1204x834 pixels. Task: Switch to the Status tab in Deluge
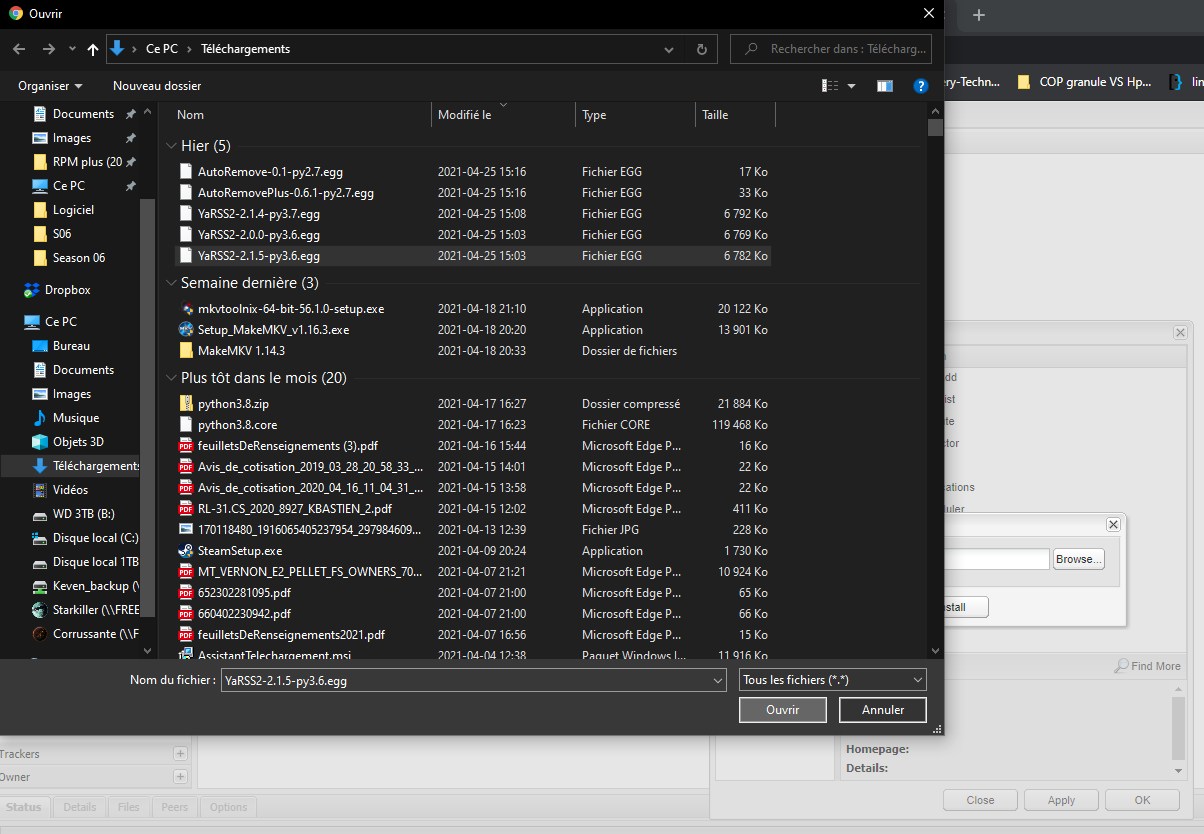tap(24, 808)
